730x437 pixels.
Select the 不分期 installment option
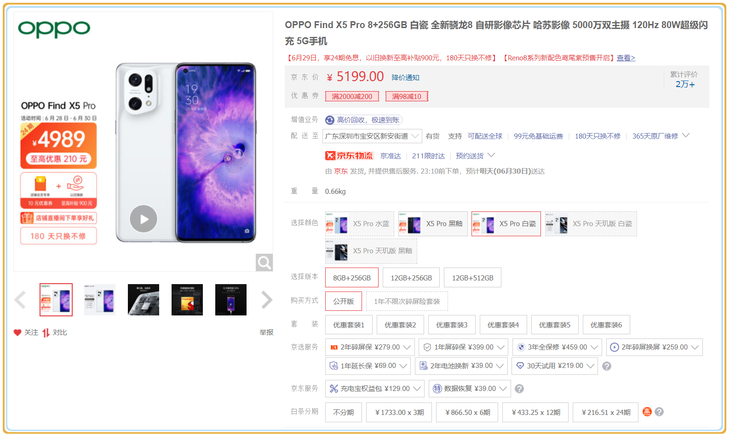[x=343, y=412]
